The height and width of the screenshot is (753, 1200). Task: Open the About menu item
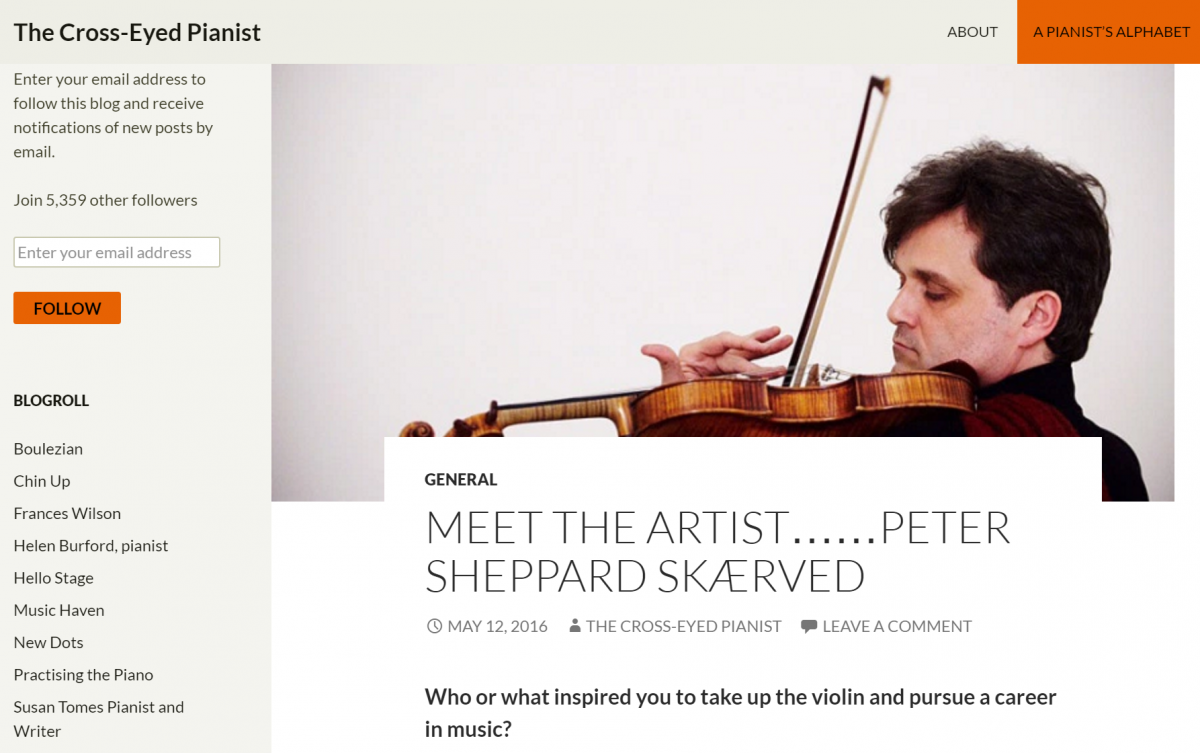point(972,32)
